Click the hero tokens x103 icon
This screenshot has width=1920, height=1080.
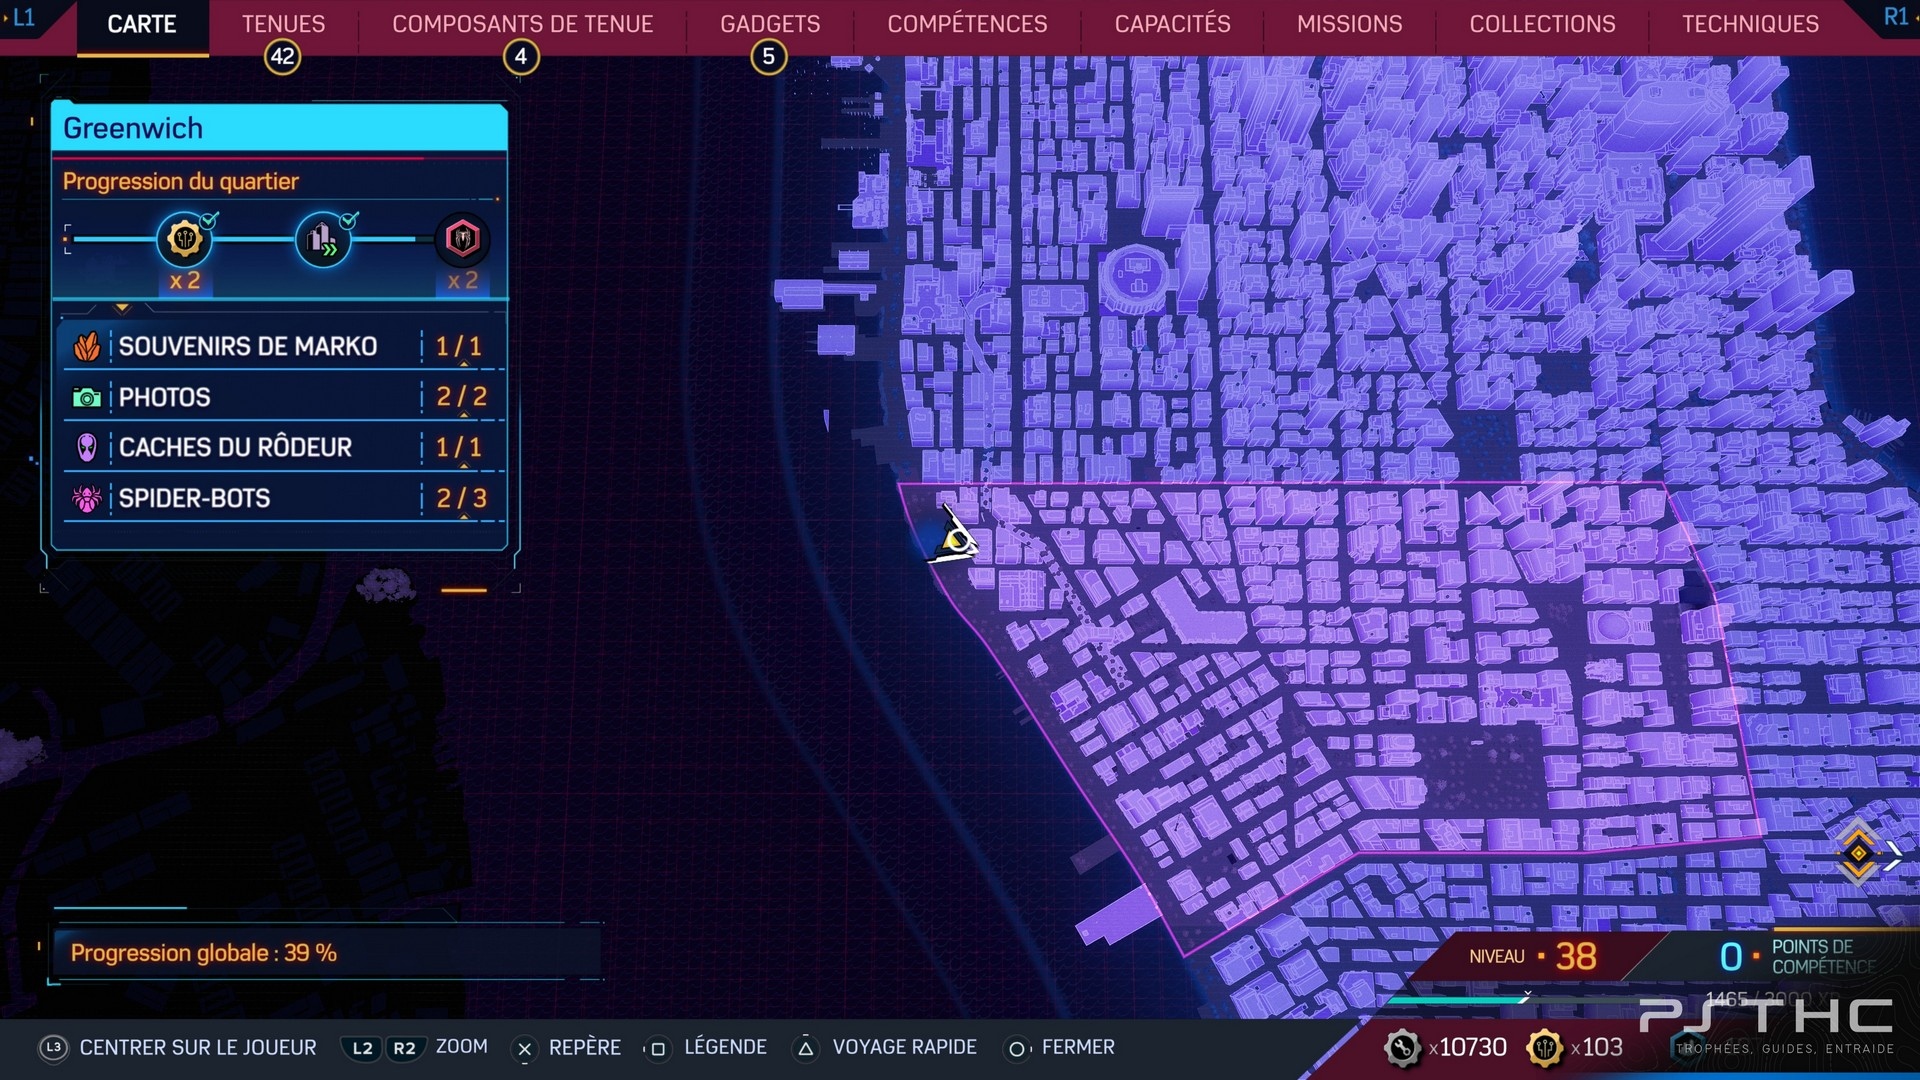click(1545, 1048)
